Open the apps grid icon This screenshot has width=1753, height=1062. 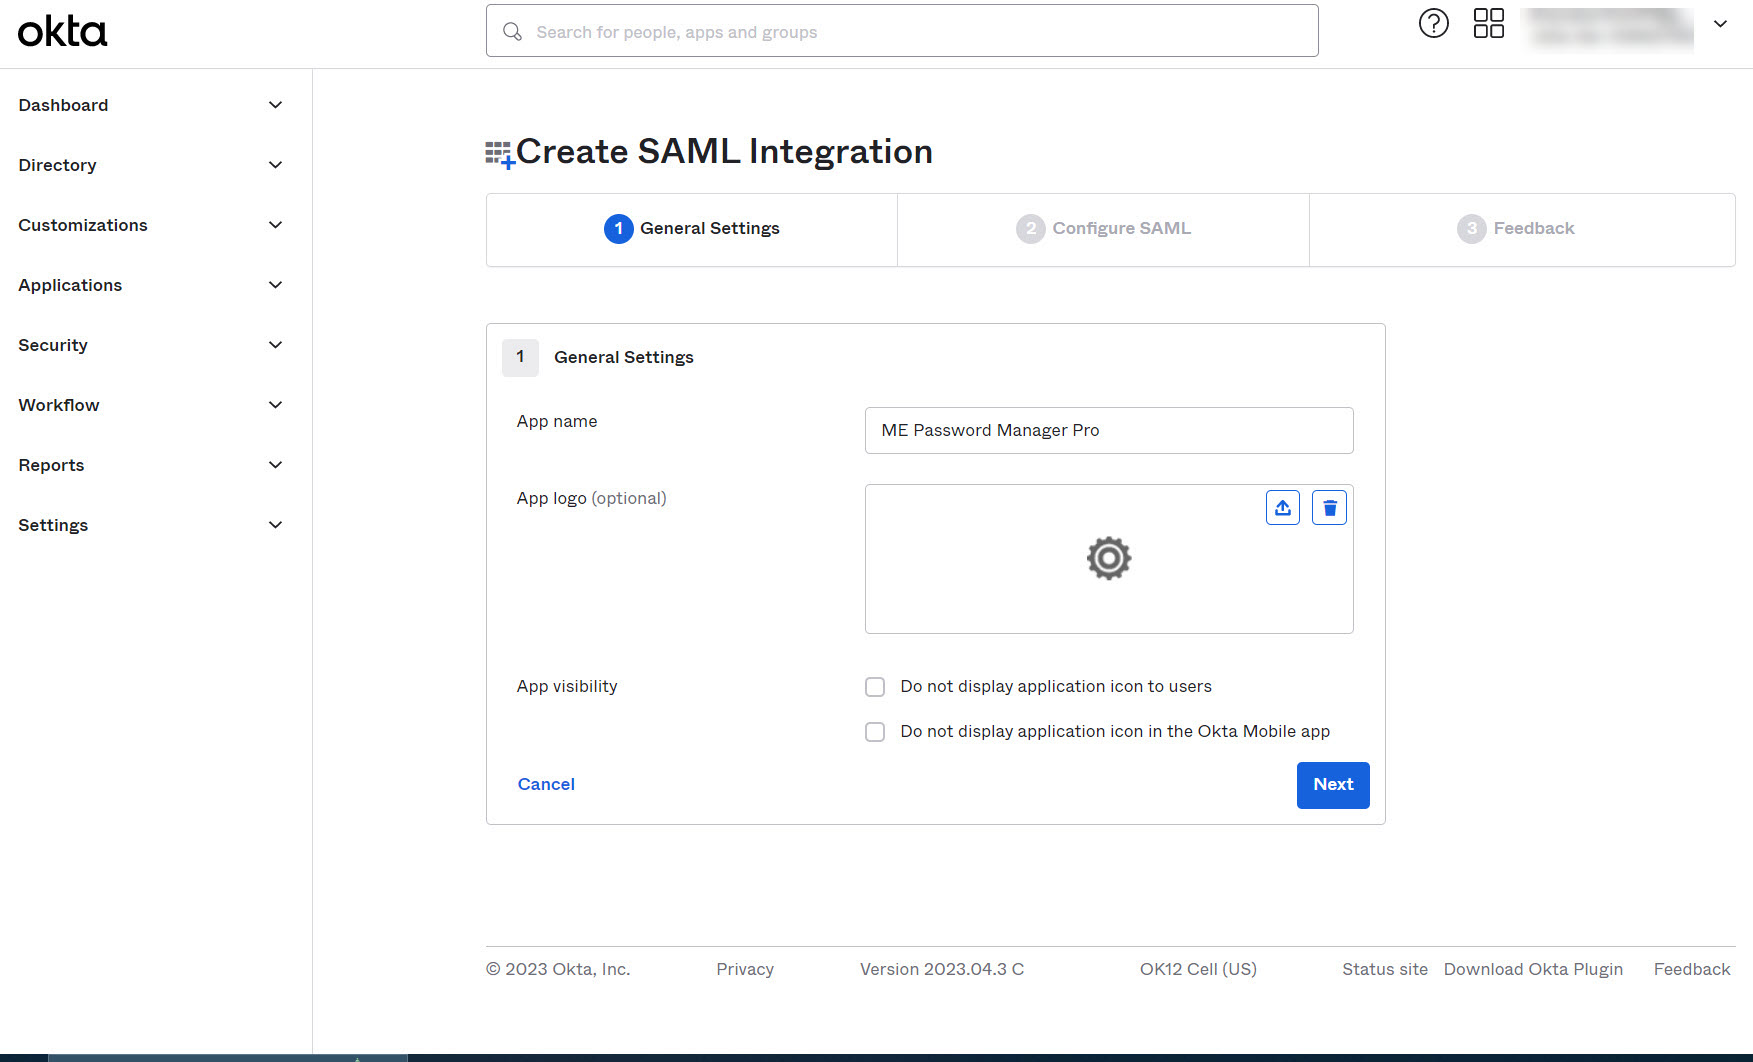(1488, 24)
